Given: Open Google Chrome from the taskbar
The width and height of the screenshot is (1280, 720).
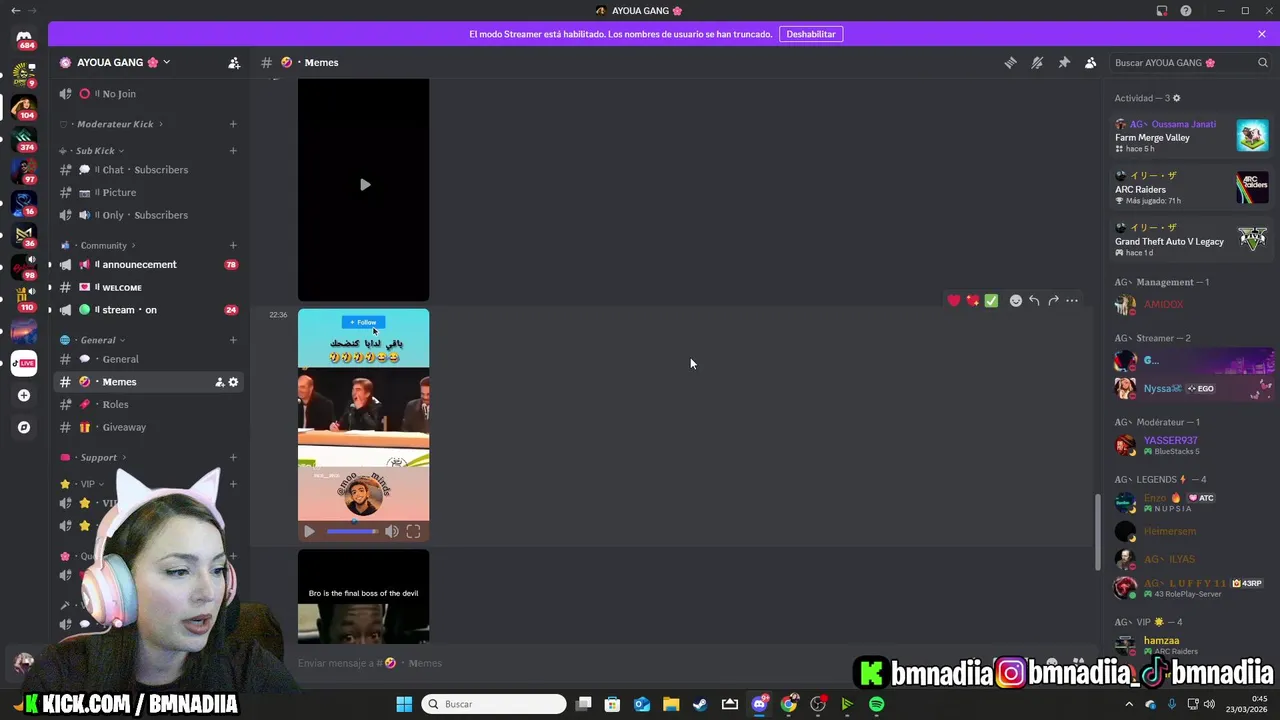Looking at the screenshot, I should pos(789,704).
